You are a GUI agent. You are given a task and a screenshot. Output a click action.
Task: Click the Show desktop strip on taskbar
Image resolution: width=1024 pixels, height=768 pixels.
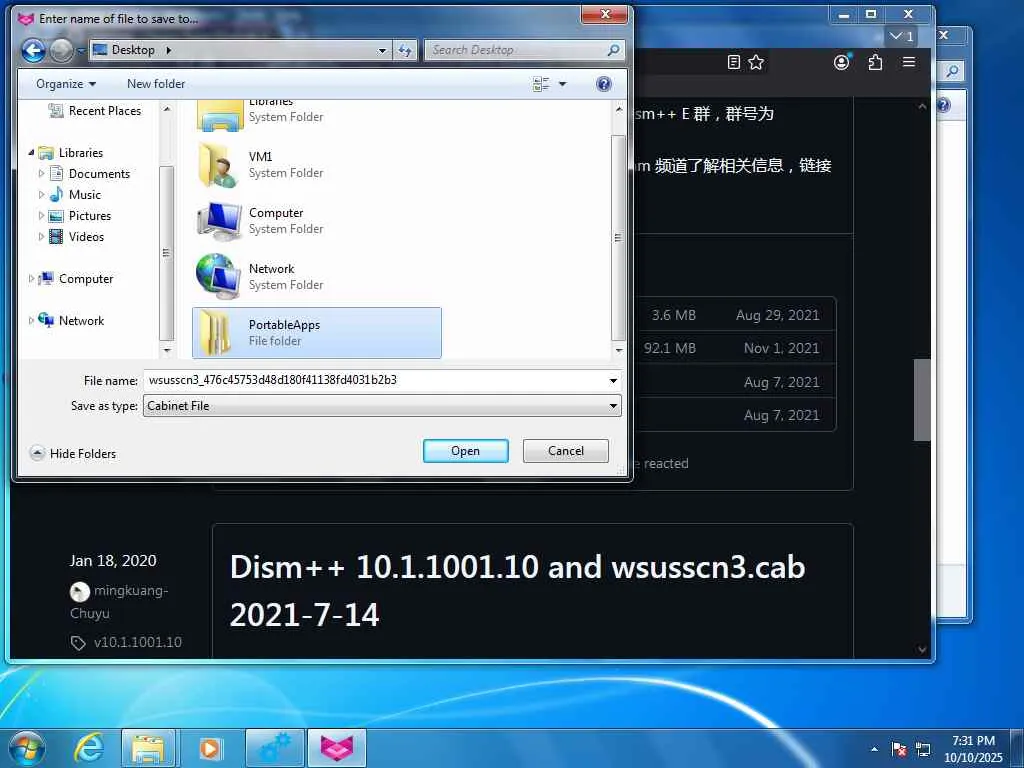coord(1017,749)
